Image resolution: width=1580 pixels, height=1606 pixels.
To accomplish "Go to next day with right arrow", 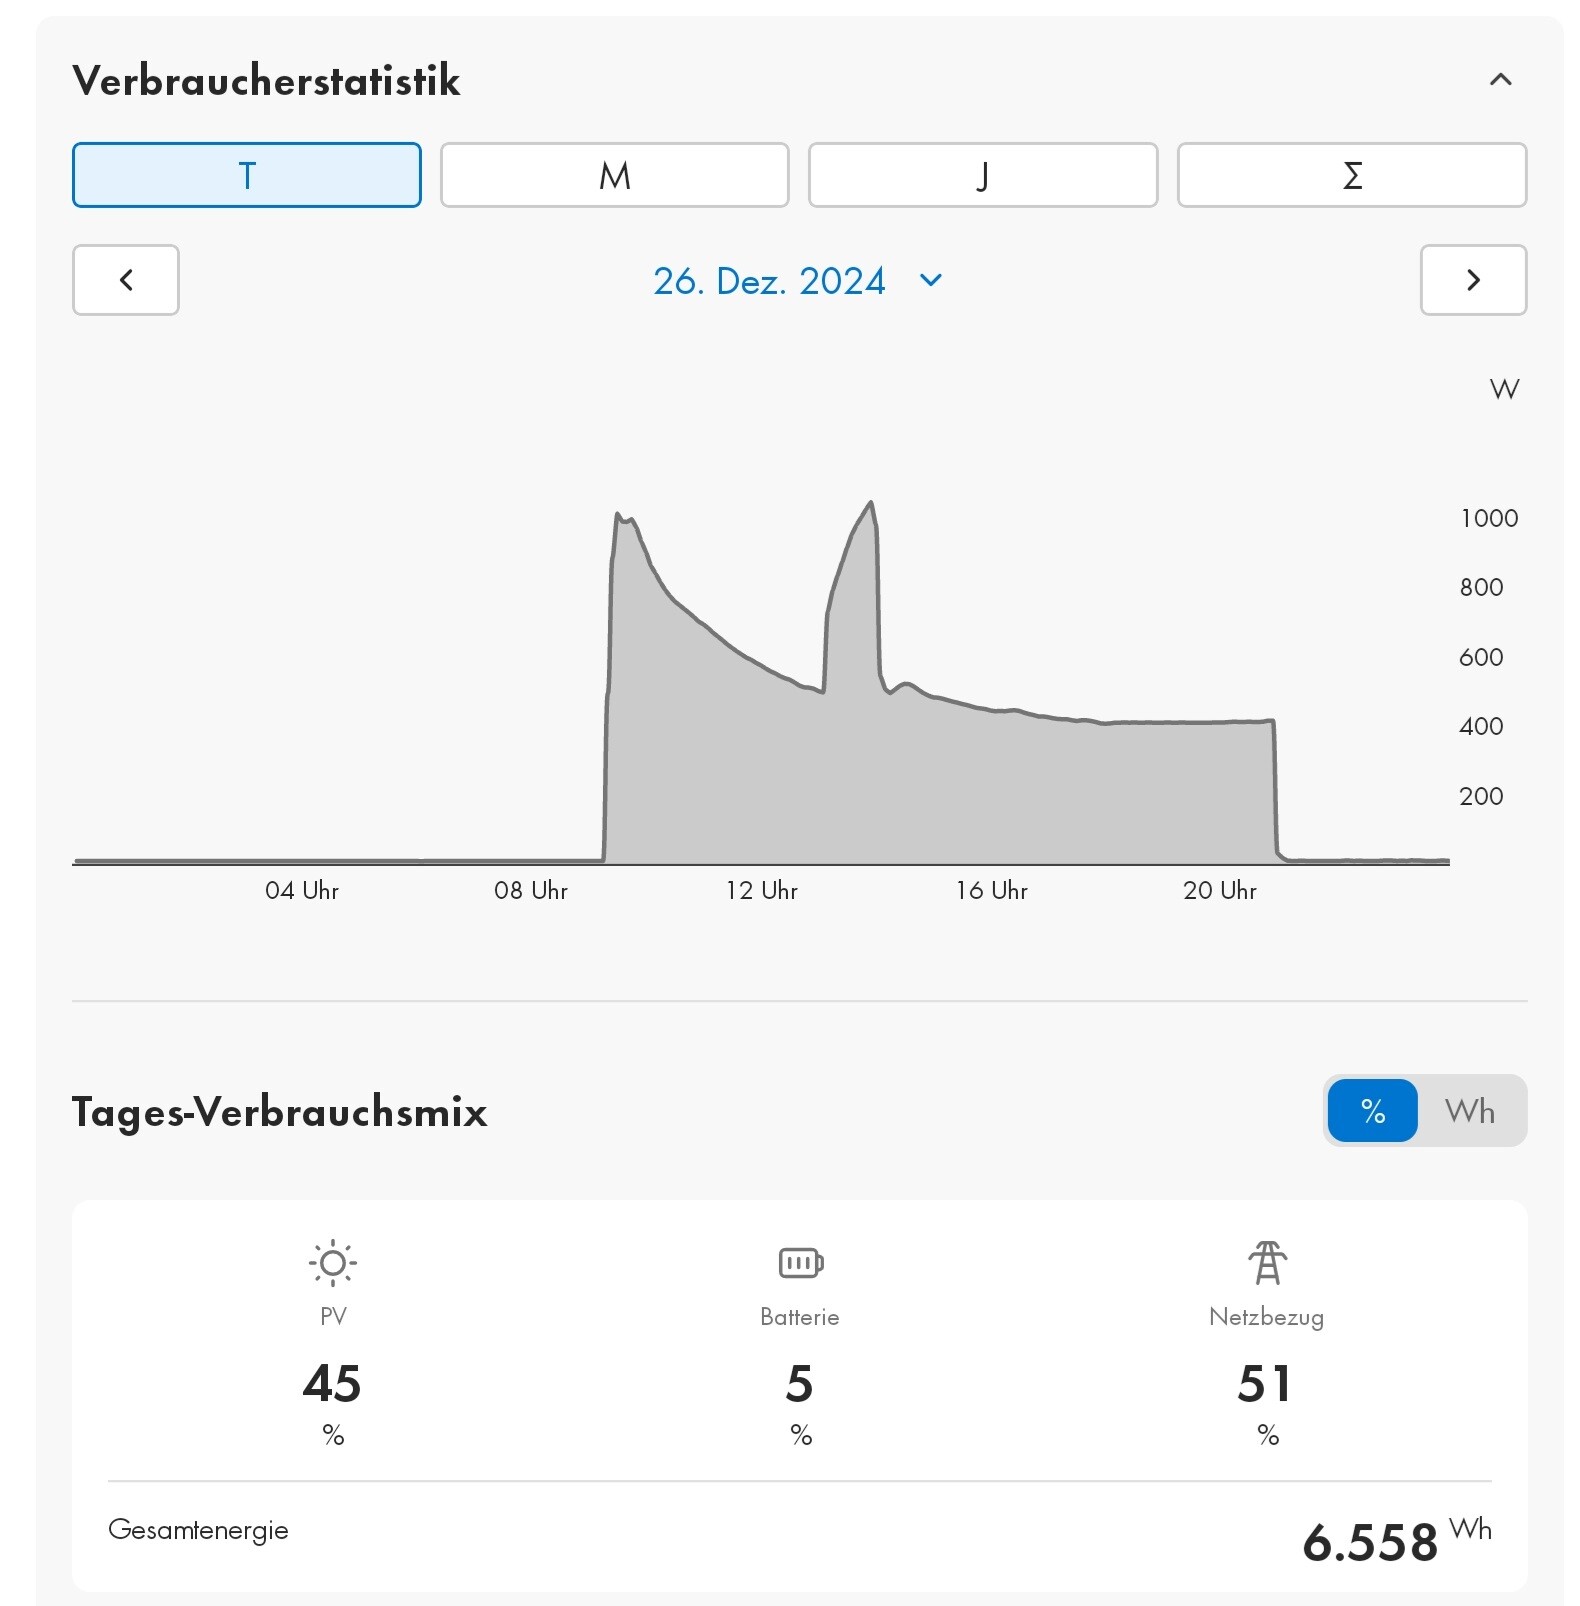I will tap(1473, 280).
